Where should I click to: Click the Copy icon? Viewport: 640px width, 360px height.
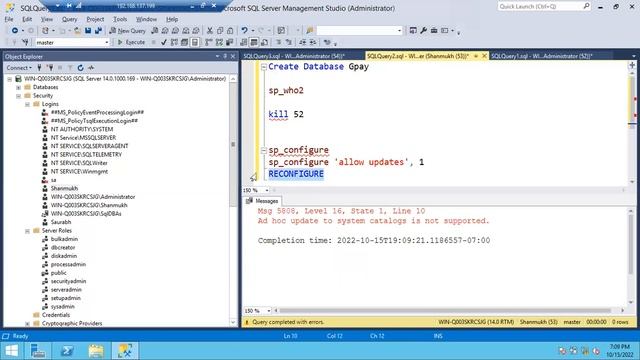pos(220,31)
